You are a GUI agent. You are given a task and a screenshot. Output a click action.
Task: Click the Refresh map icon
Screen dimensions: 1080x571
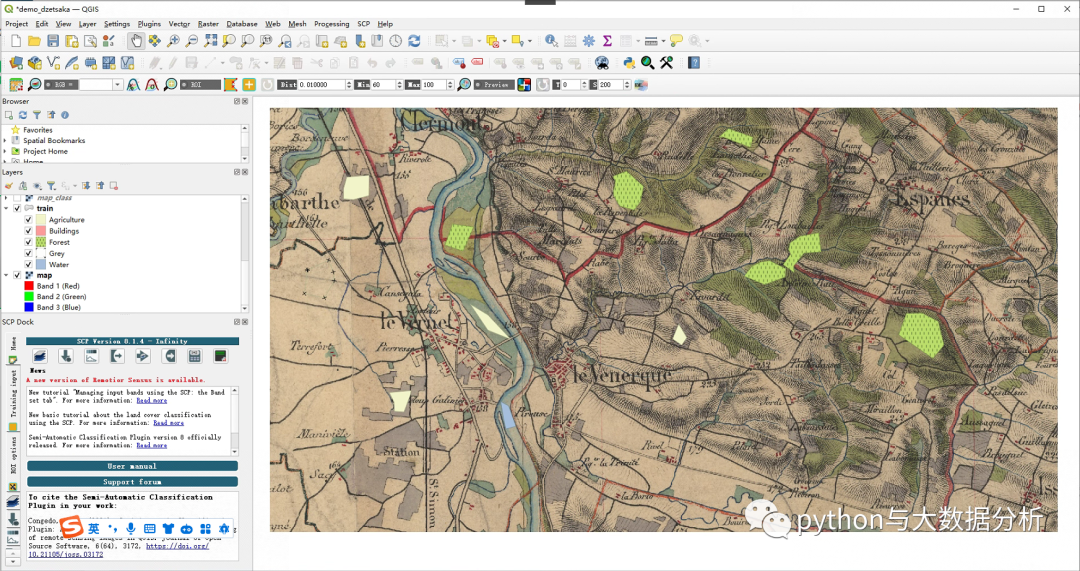click(x=413, y=41)
